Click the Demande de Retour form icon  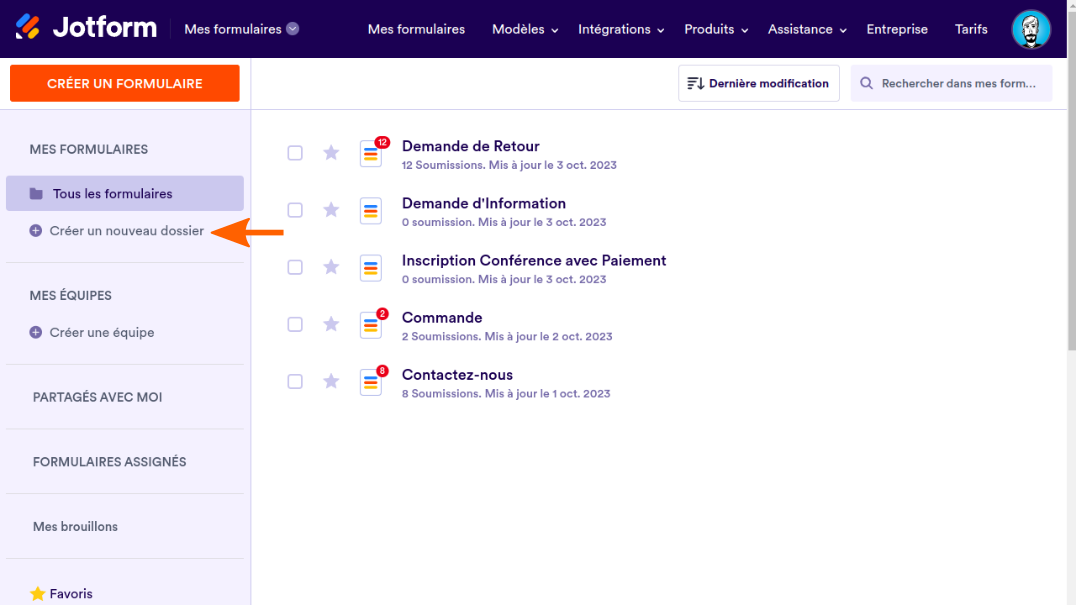click(x=371, y=154)
